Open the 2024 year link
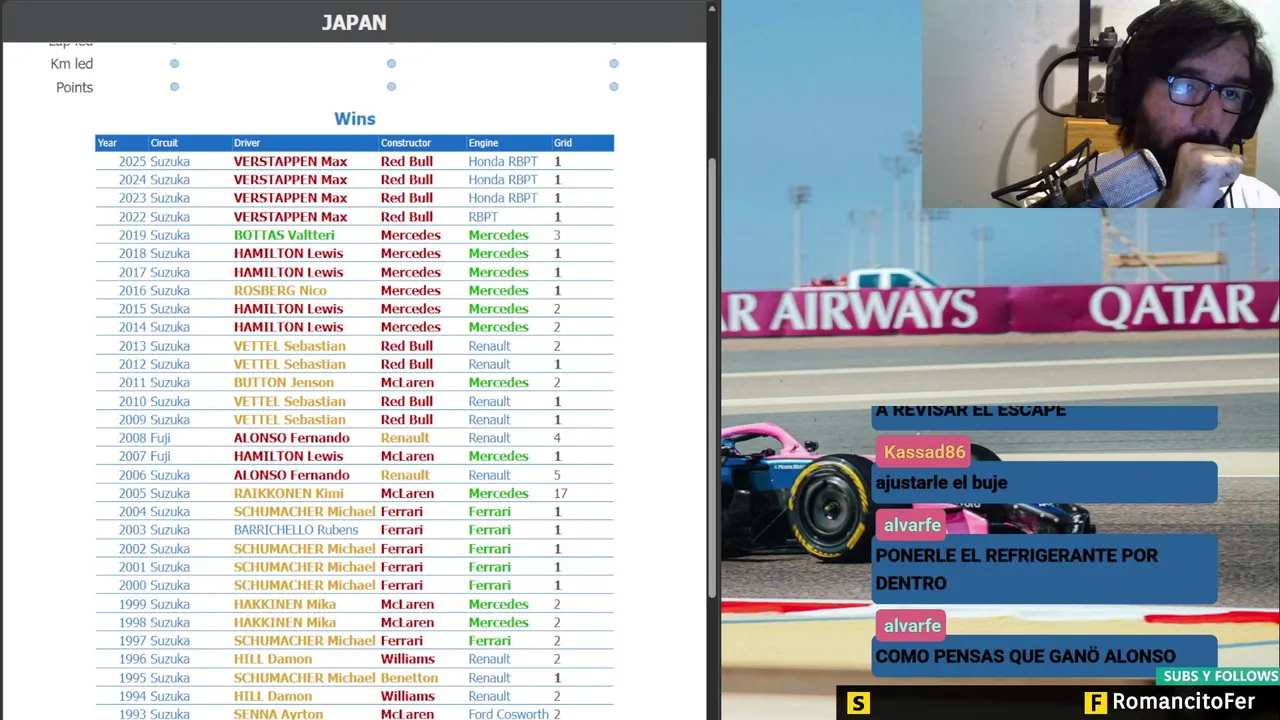This screenshot has height=720, width=1280. pos(132,180)
